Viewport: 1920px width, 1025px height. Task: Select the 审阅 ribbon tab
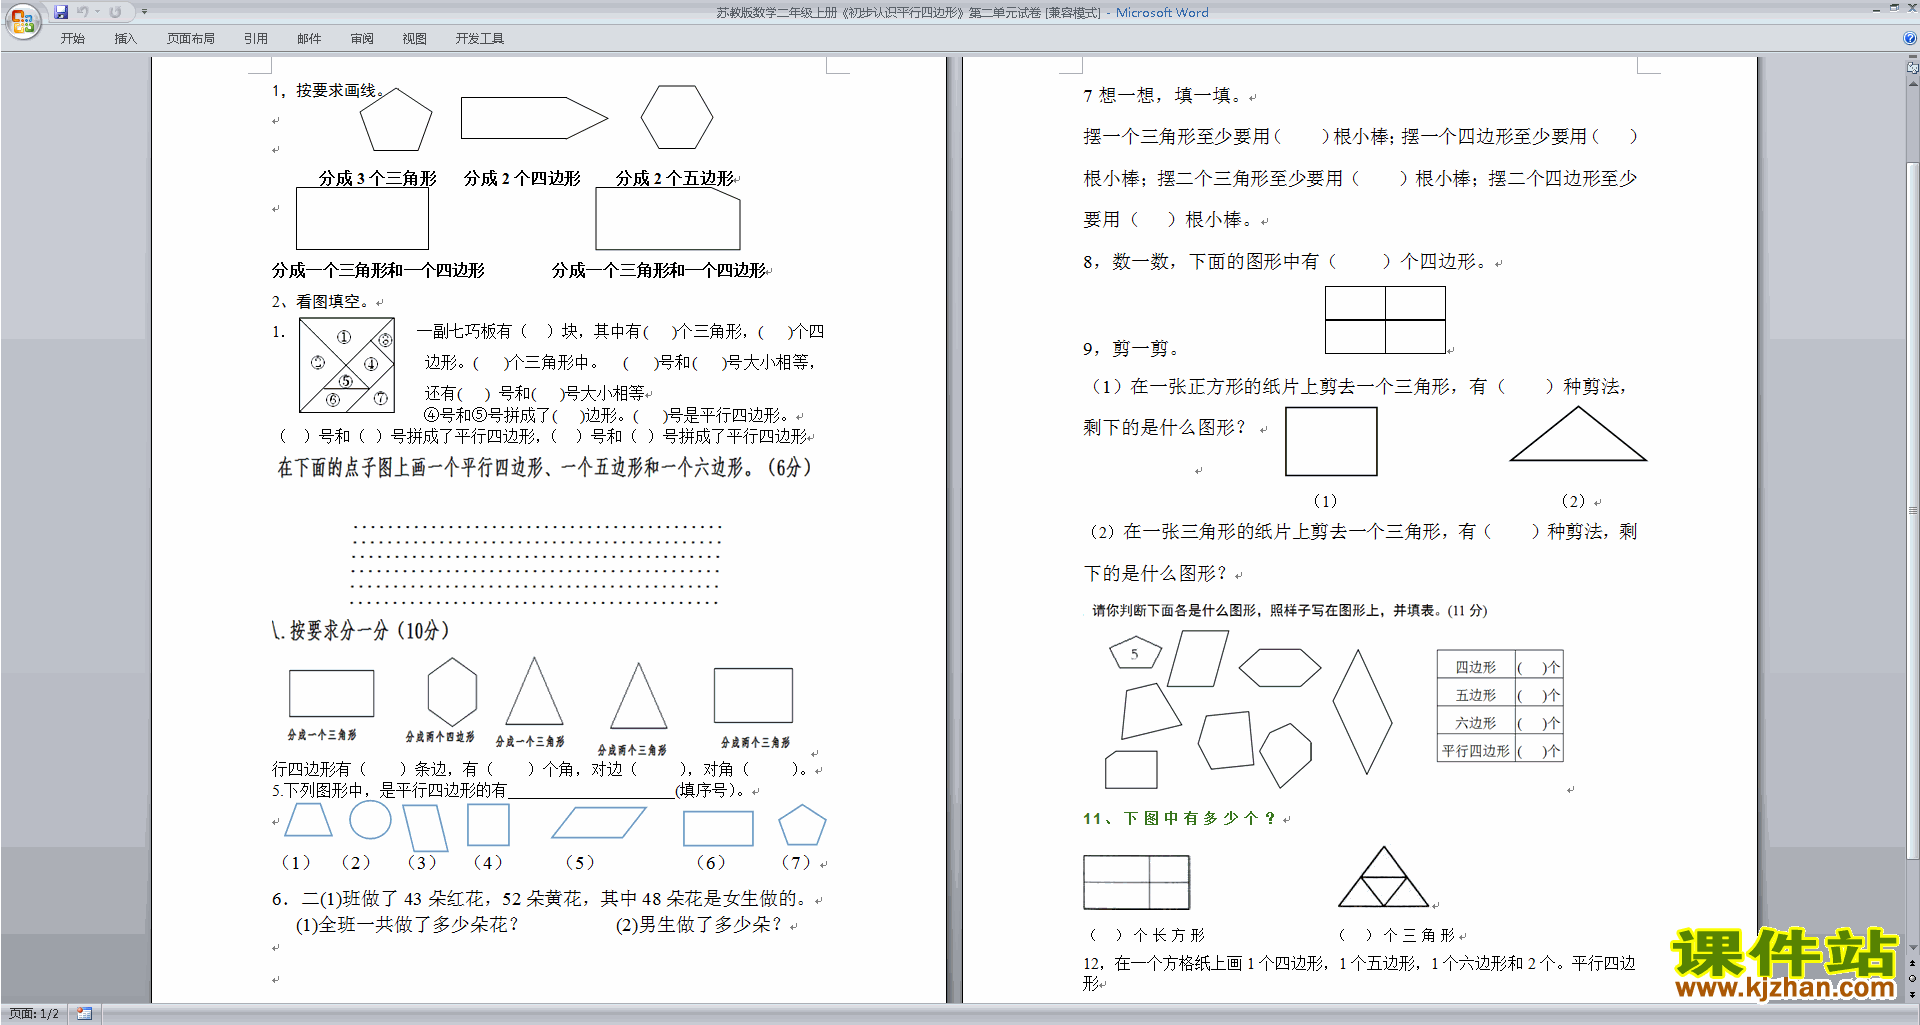(x=362, y=39)
